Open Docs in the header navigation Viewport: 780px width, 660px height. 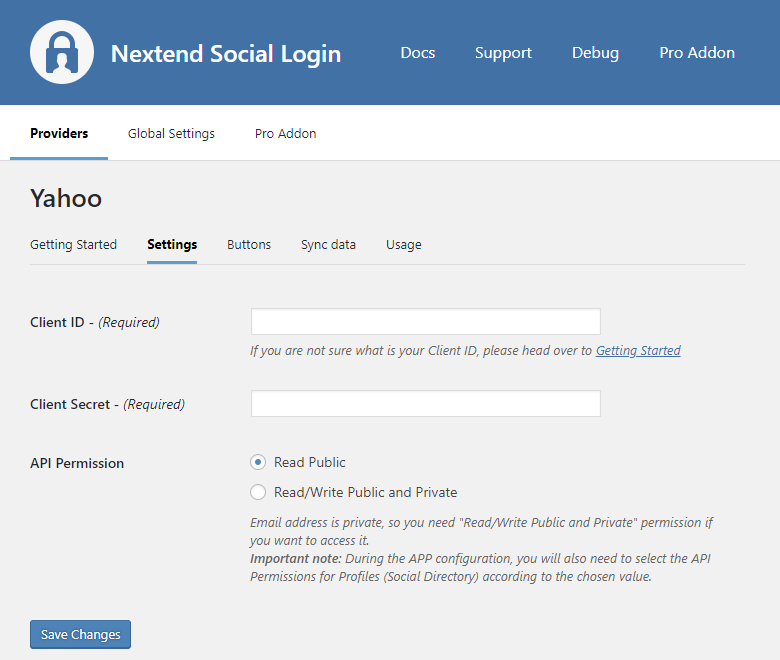coord(417,53)
